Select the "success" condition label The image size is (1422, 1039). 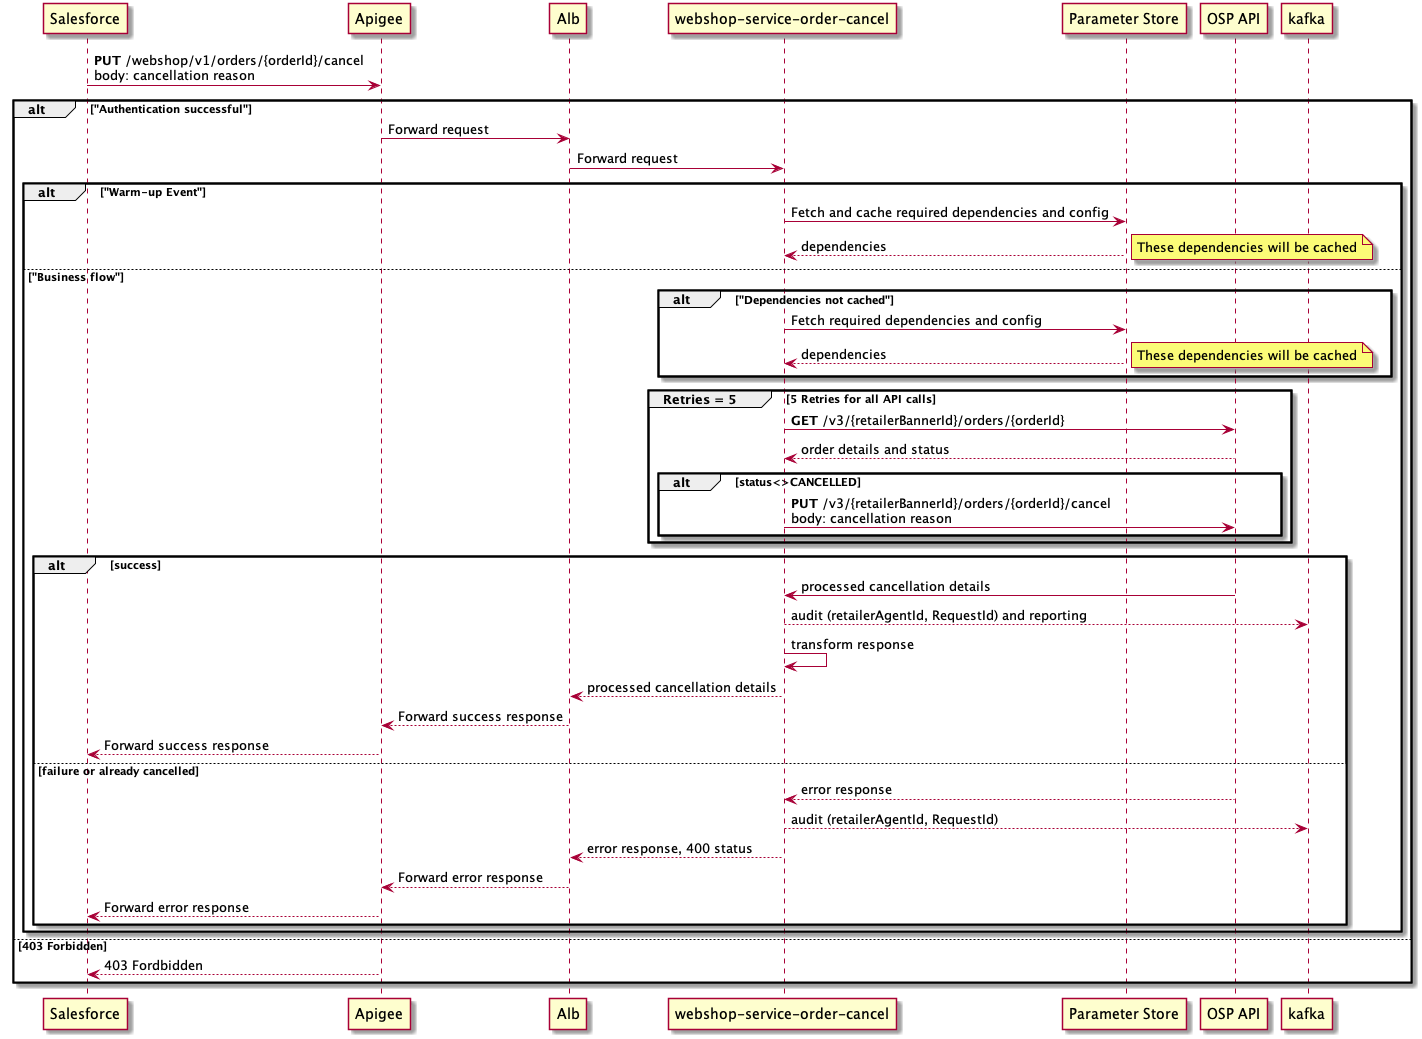tap(135, 565)
